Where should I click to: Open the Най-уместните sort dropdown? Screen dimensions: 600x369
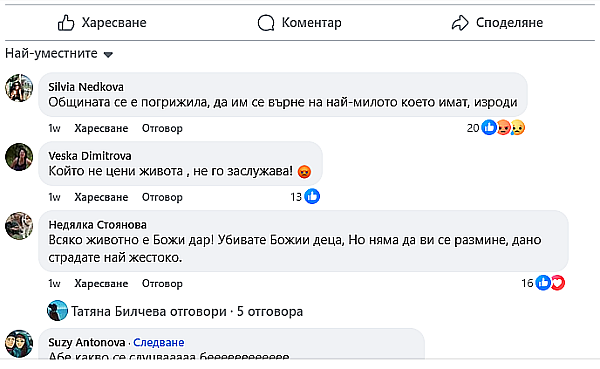click(x=59, y=54)
